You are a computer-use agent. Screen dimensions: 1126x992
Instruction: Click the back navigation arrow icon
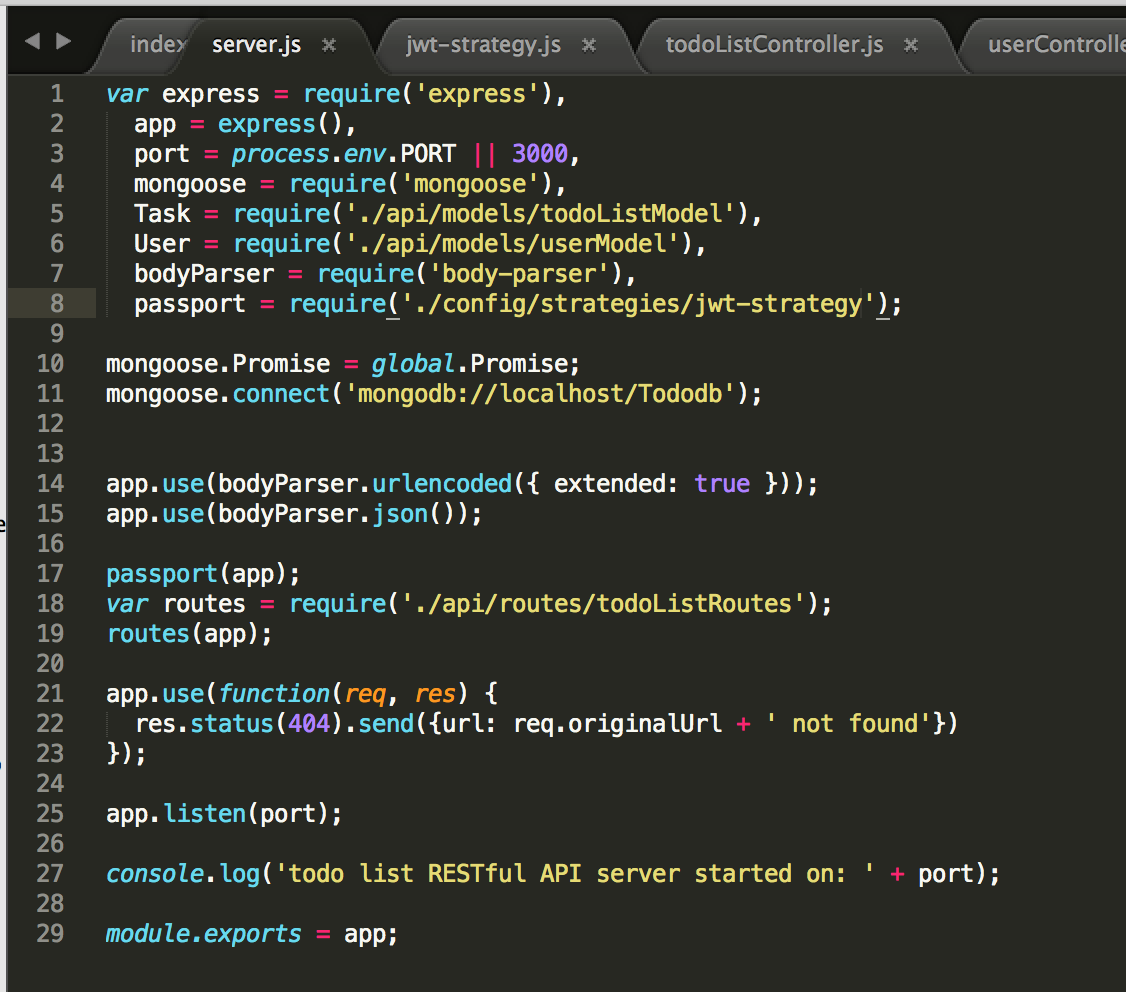(33, 43)
